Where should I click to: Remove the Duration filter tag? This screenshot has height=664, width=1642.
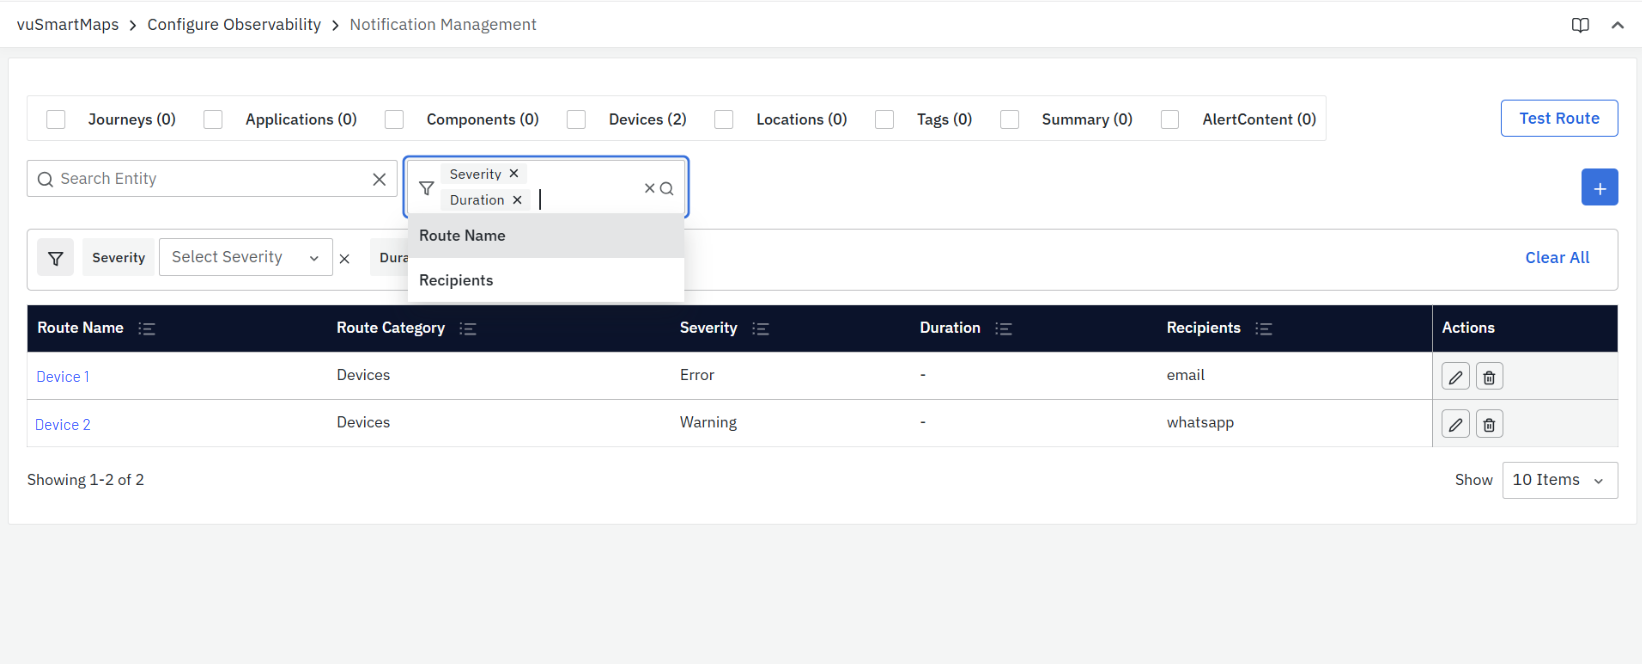pos(517,200)
